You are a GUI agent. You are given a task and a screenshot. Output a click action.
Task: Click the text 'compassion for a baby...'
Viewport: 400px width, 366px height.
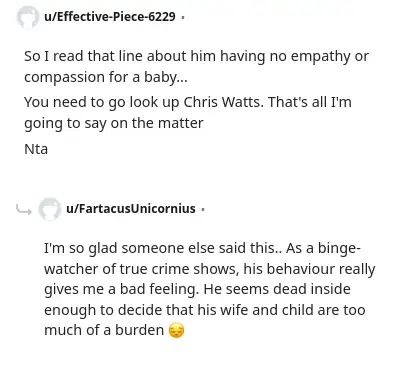(106, 77)
